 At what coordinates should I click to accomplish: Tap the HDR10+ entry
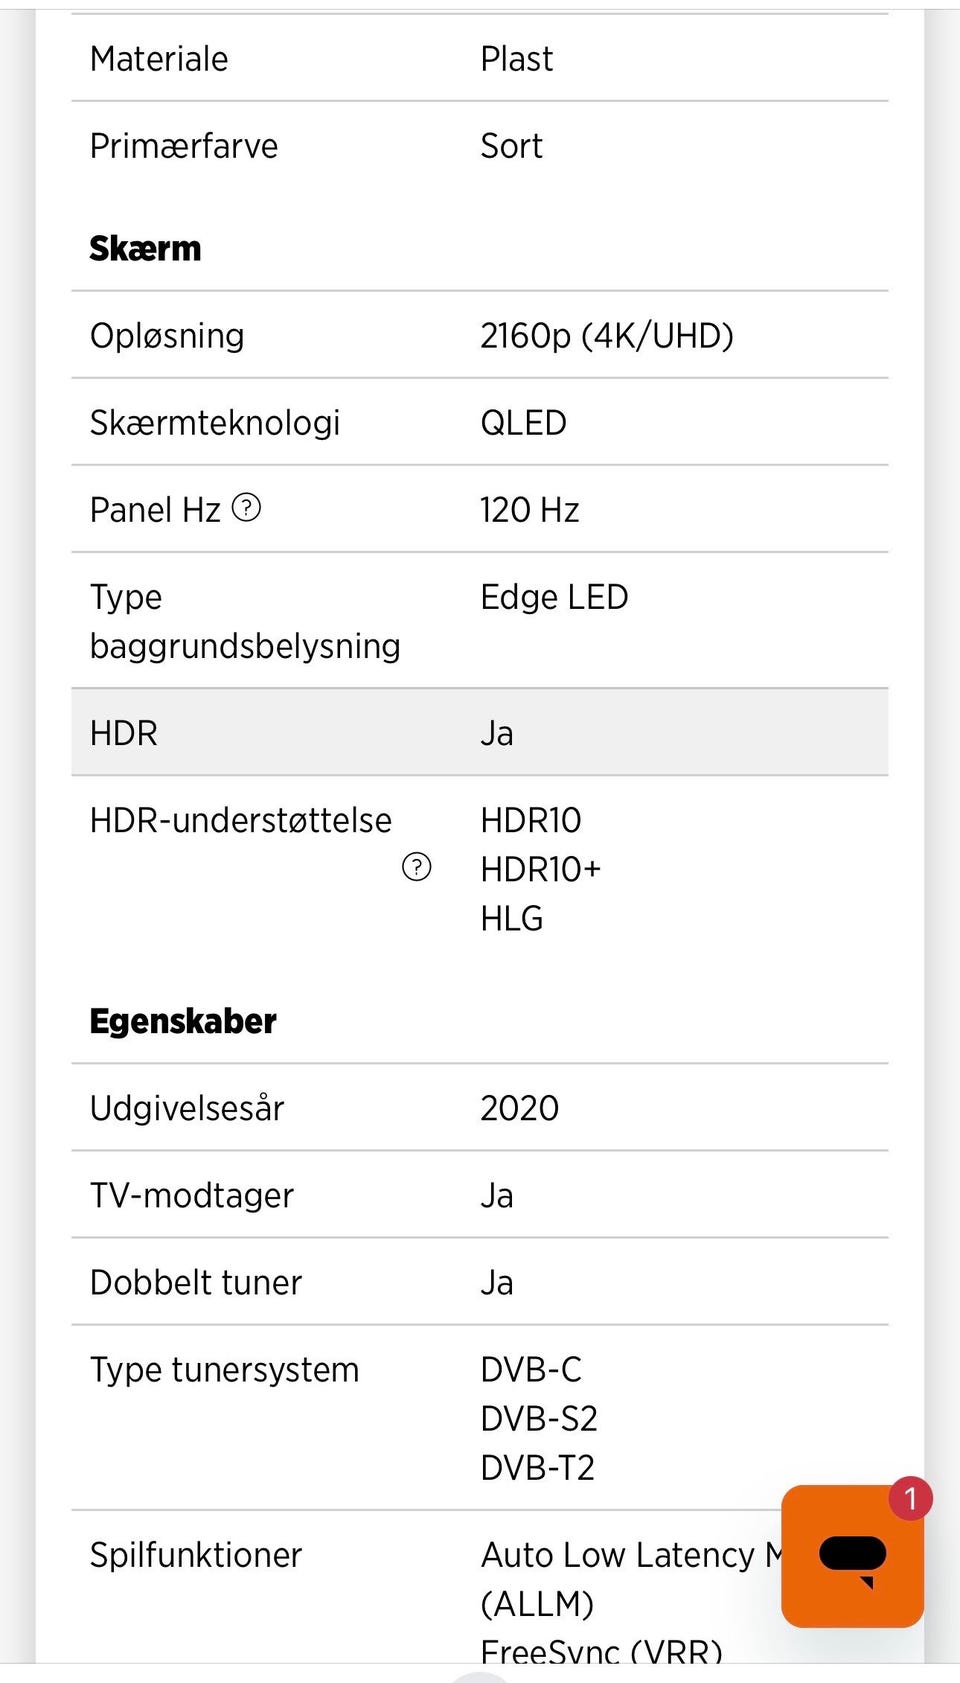click(540, 869)
